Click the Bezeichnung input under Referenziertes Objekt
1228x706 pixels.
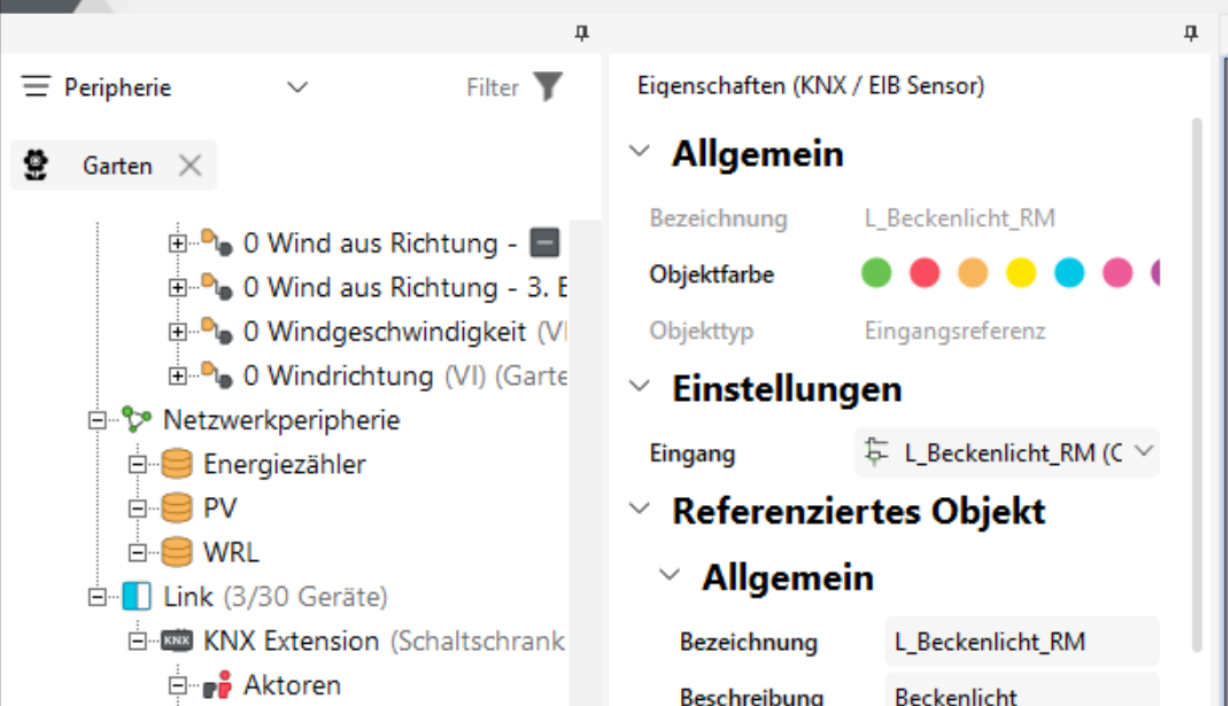(x=1020, y=641)
